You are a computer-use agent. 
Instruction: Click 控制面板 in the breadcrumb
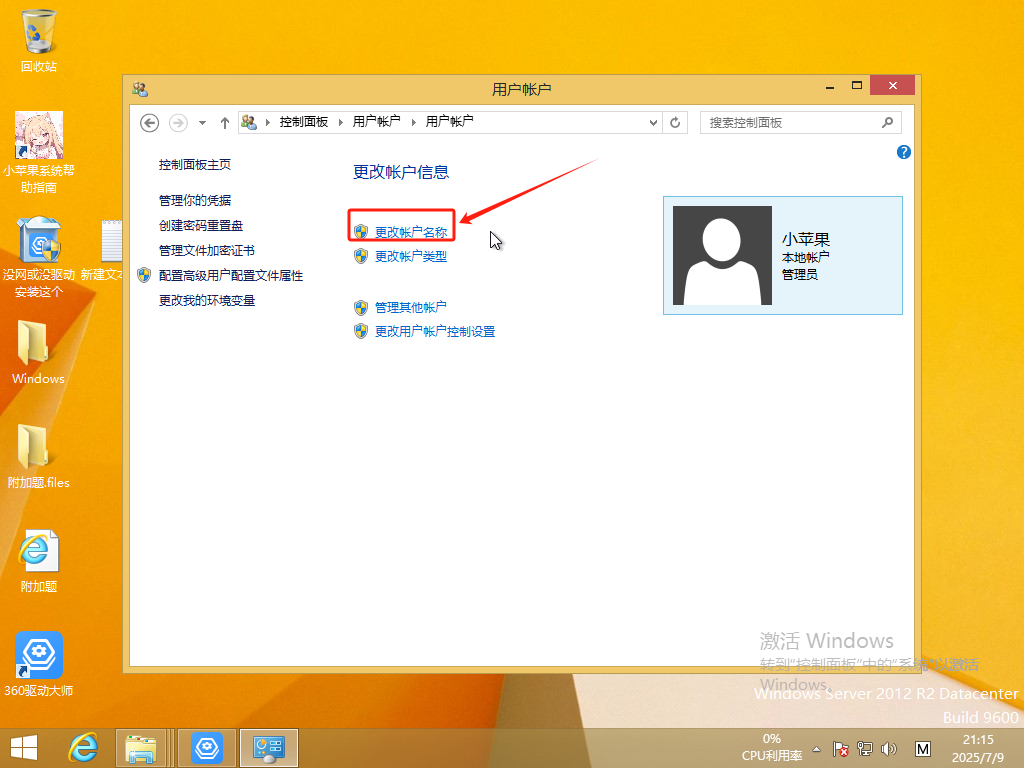tap(304, 121)
